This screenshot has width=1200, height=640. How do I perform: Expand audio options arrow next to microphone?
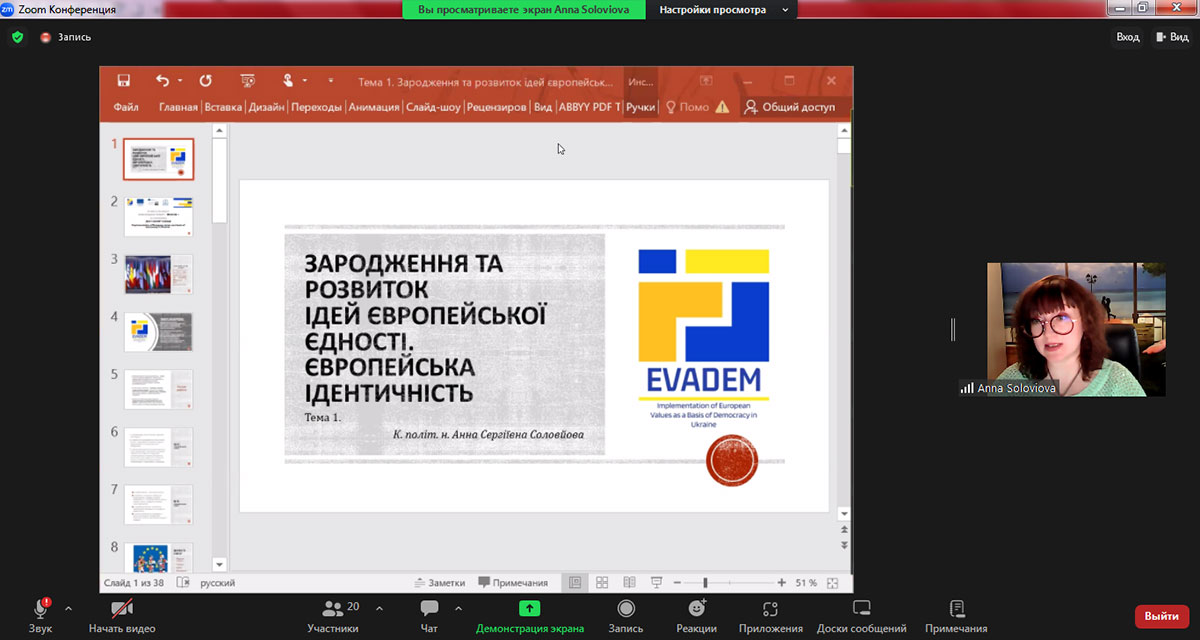point(68,607)
